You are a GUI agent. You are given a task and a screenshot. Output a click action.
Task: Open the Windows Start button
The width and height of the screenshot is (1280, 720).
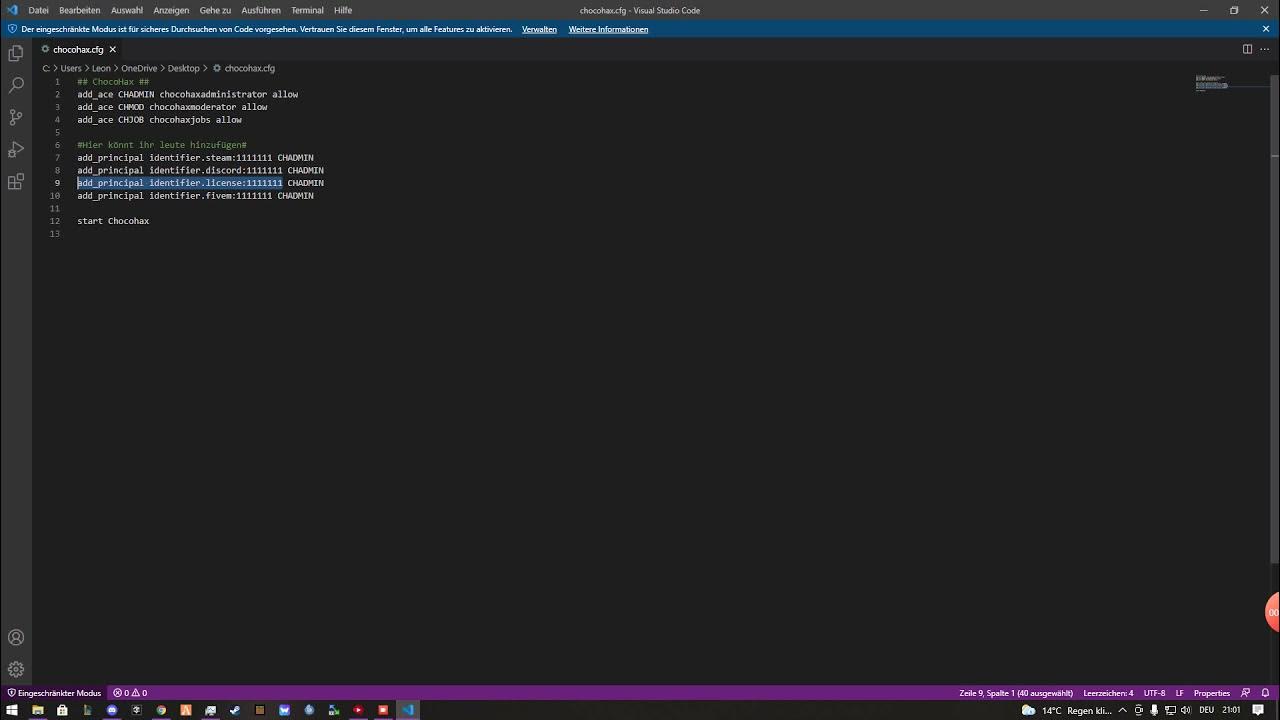[11, 710]
